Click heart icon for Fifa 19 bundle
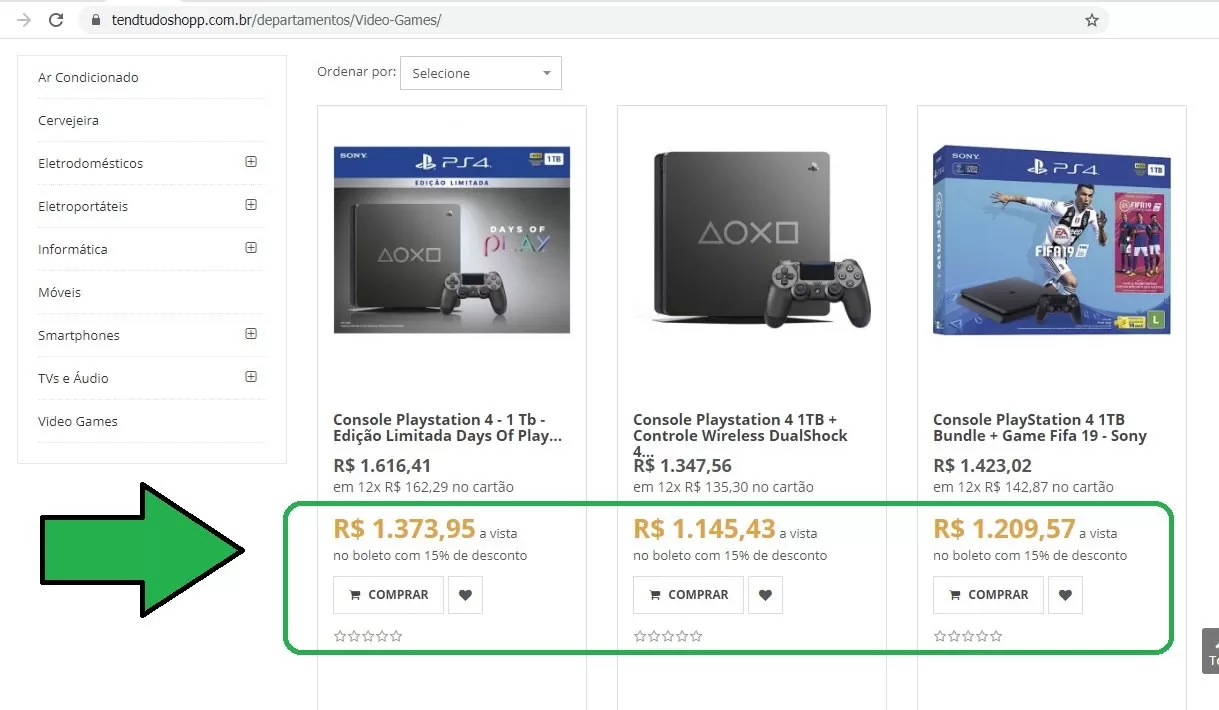1219x710 pixels. pos(1065,595)
